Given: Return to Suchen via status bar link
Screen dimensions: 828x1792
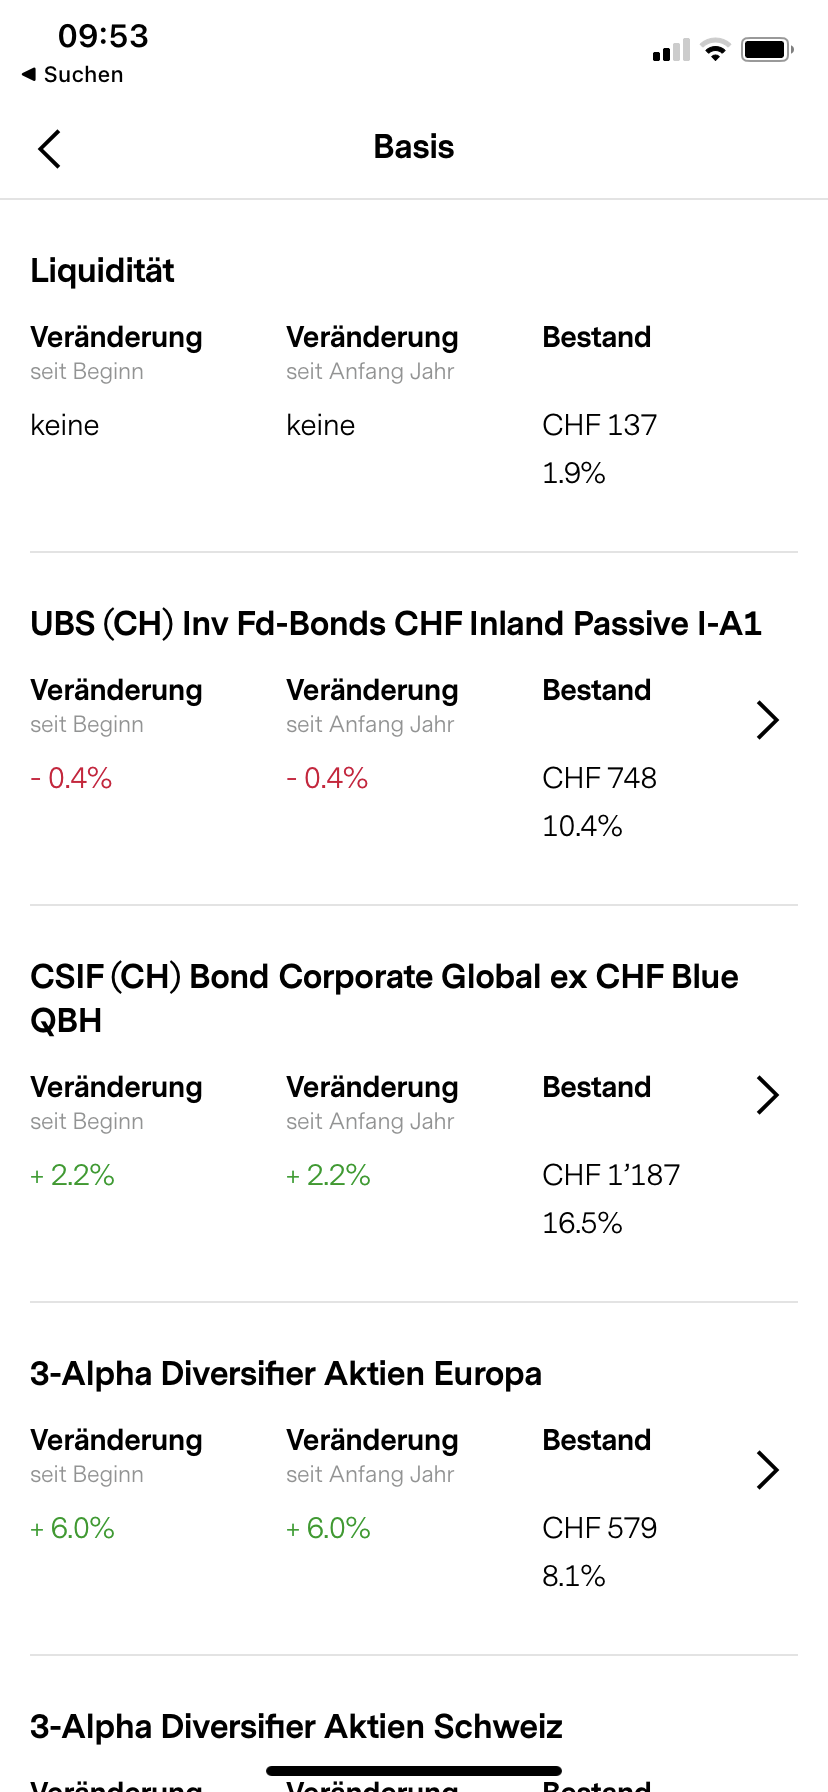Looking at the screenshot, I should coord(72,75).
